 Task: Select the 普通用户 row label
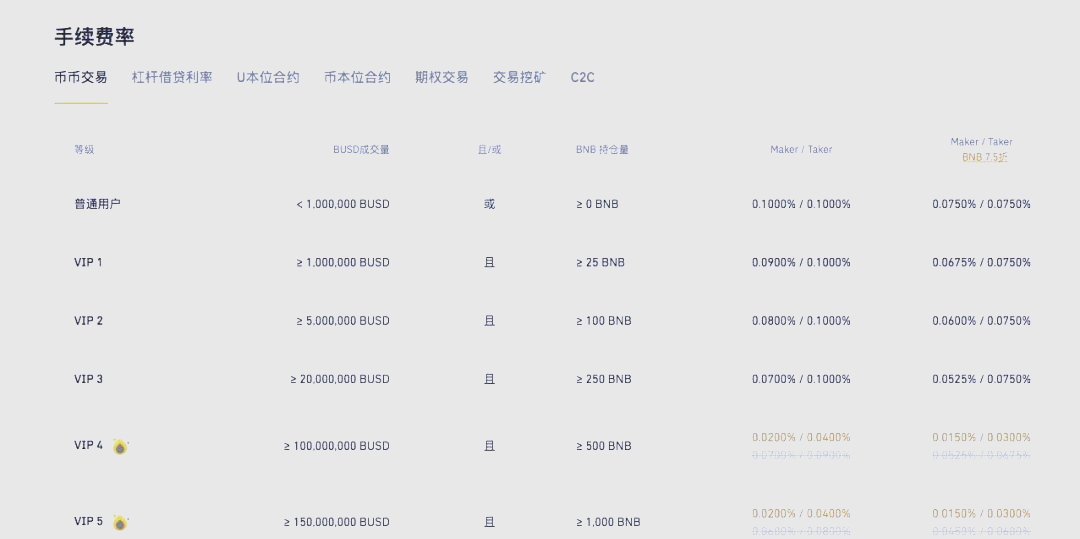[x=97, y=204]
